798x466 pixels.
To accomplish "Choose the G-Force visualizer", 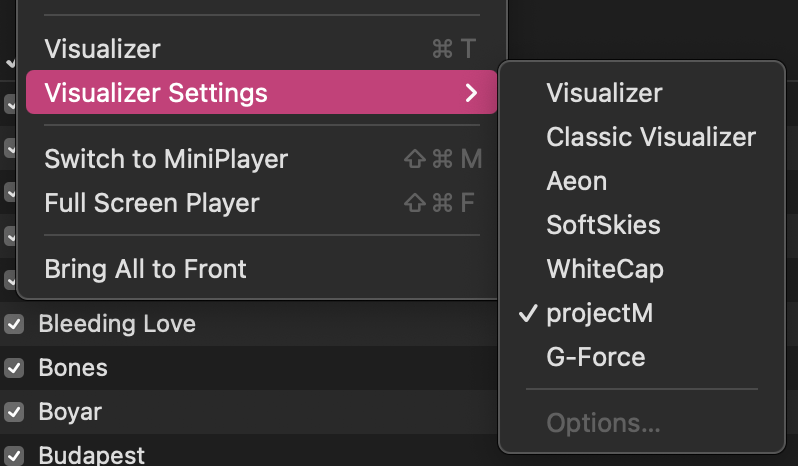I will (596, 357).
